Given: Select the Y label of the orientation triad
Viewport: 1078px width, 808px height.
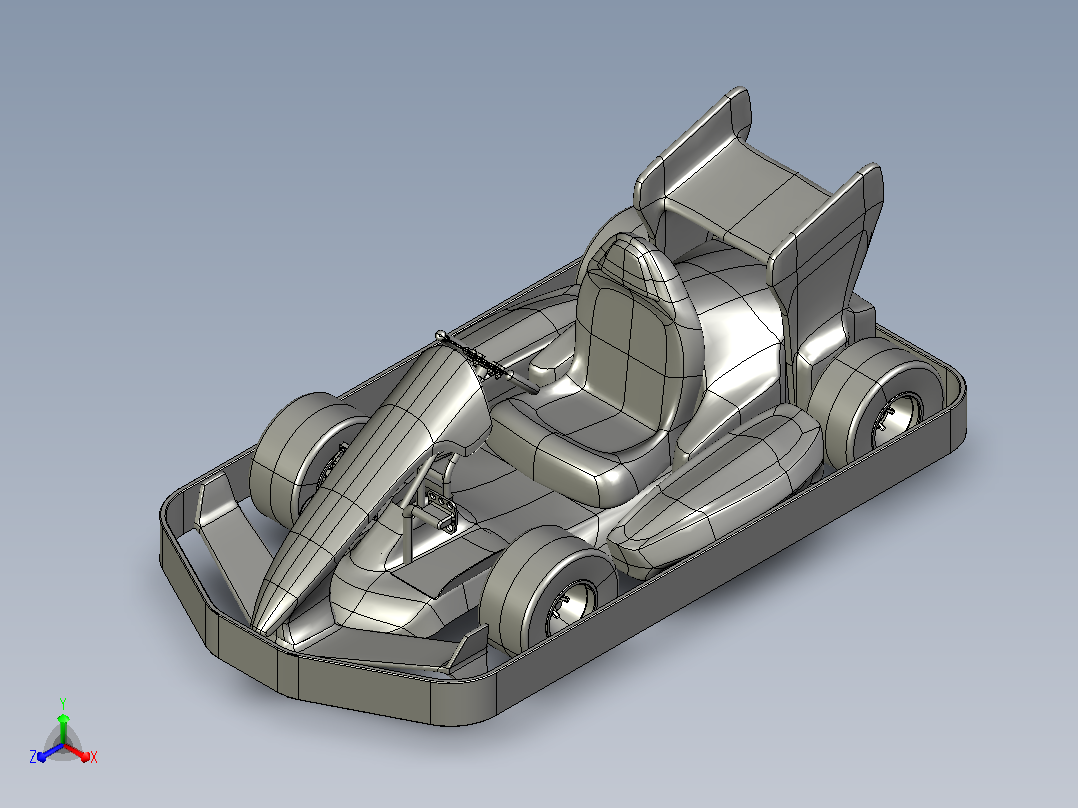Looking at the screenshot, I should pyautogui.click(x=63, y=704).
